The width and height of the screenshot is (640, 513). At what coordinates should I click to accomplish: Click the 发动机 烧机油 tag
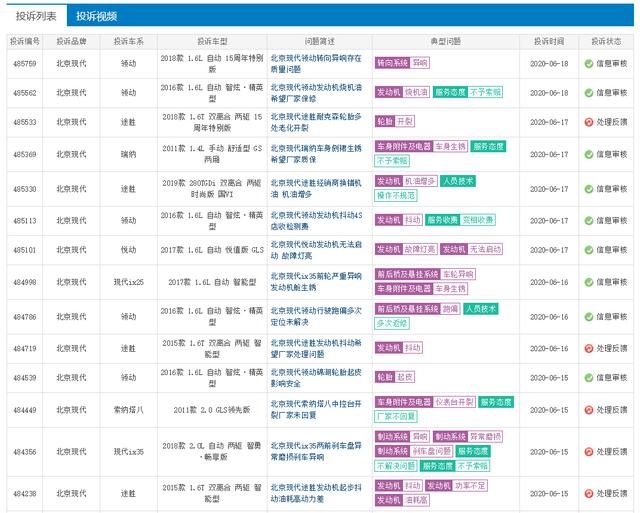(x=402, y=92)
